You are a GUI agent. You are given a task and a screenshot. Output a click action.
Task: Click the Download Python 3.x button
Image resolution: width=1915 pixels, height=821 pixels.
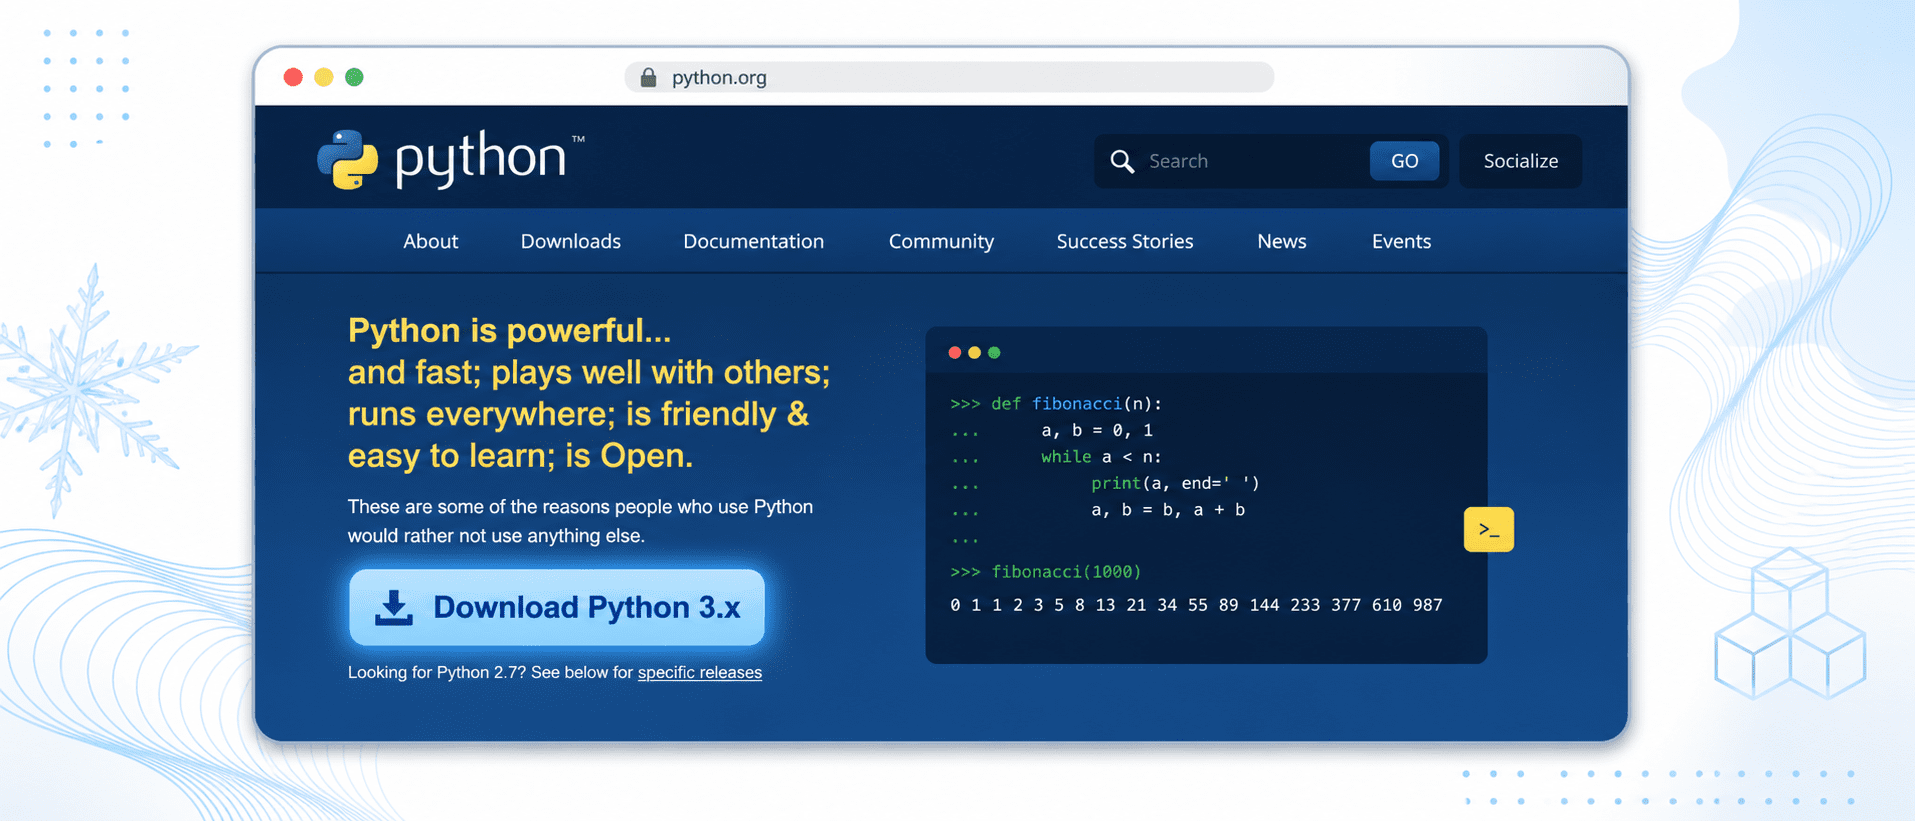(557, 607)
